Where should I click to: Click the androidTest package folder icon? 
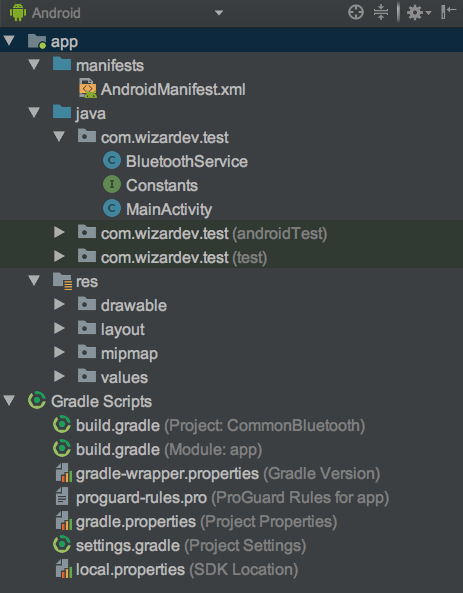[87, 231]
